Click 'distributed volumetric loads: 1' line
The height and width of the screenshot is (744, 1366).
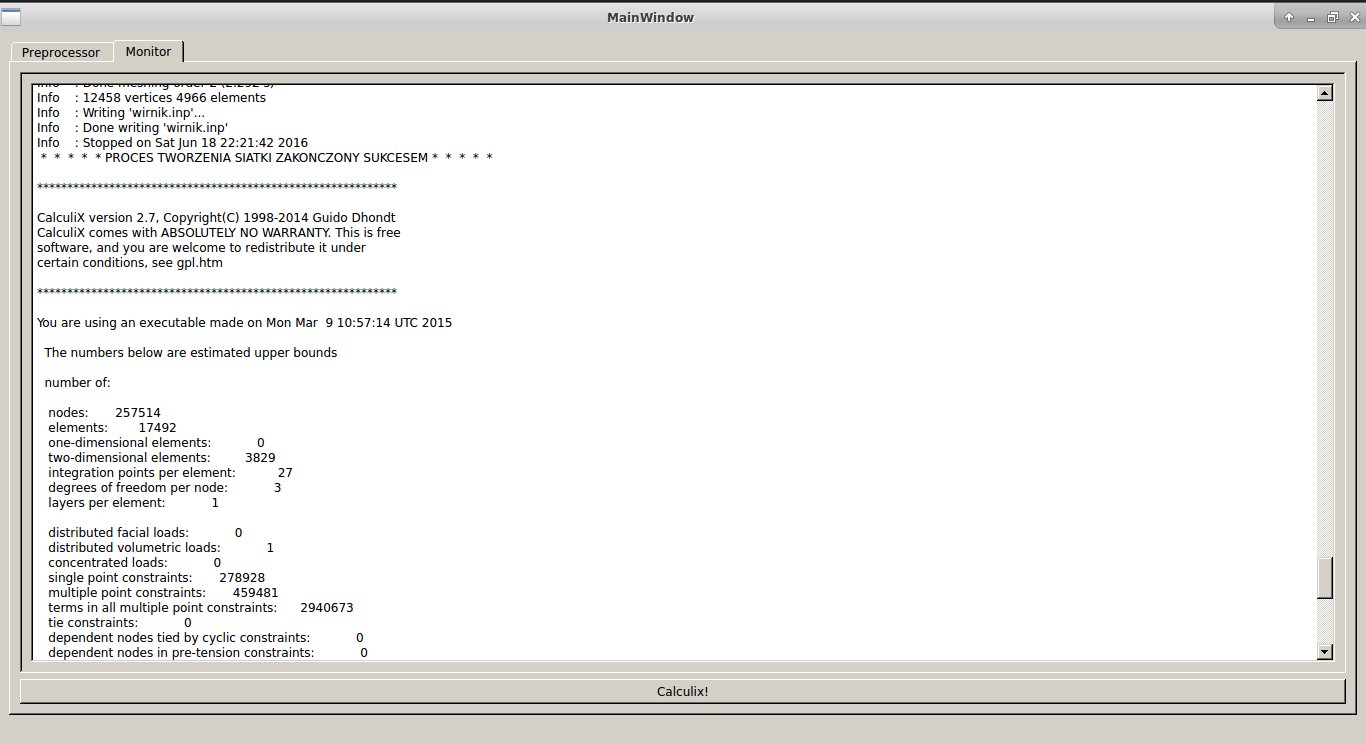[161, 548]
